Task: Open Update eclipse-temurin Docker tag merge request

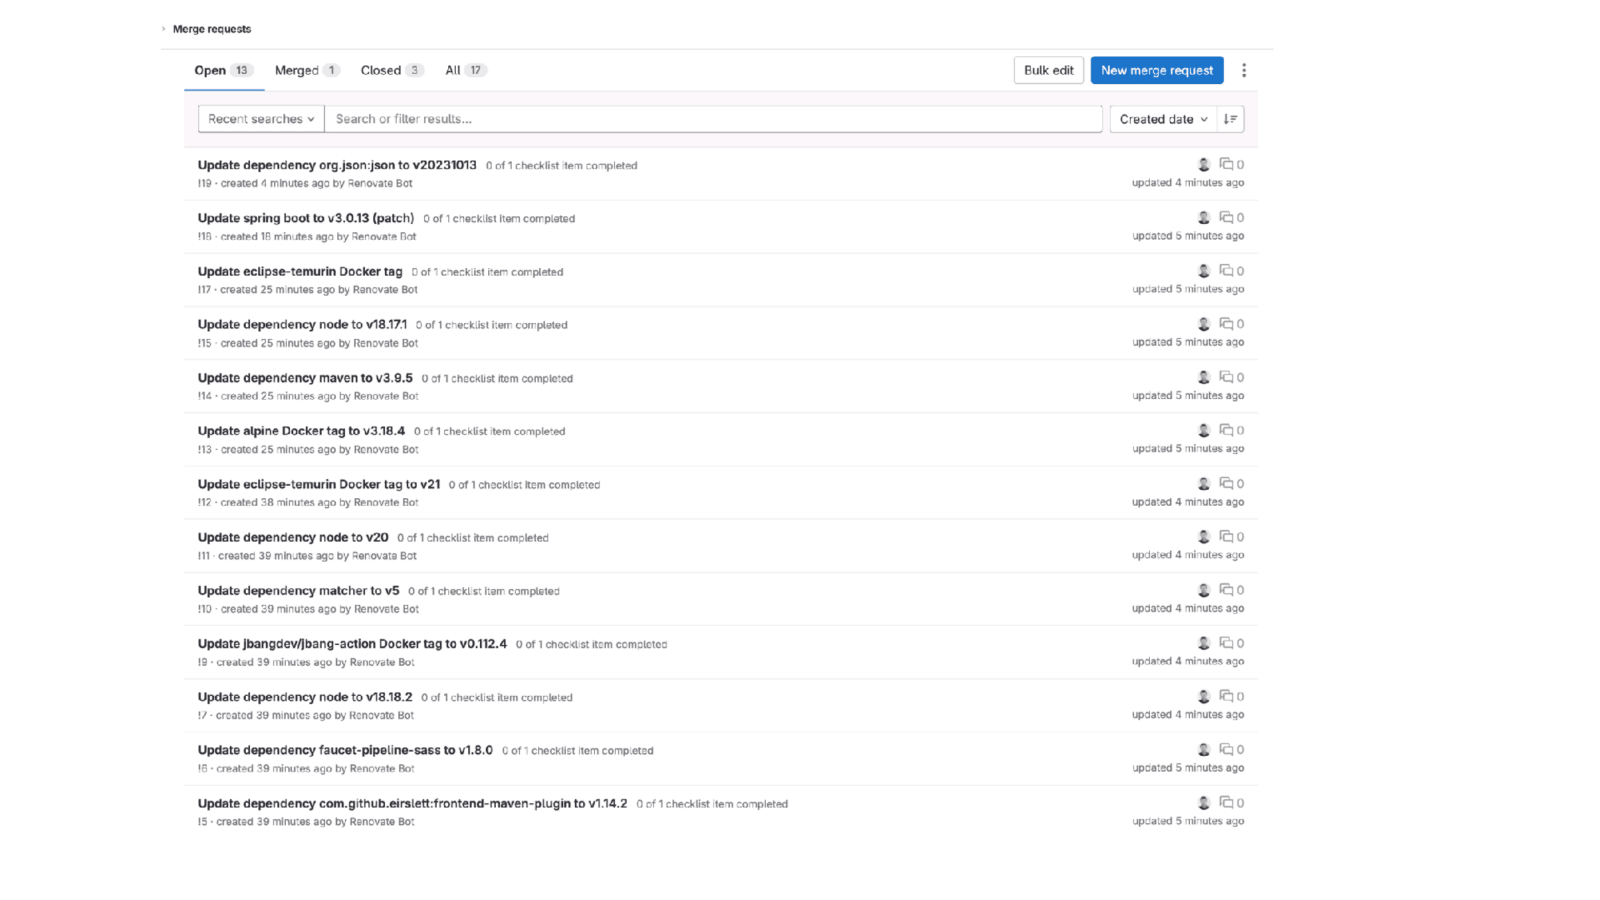Action: 300,271
